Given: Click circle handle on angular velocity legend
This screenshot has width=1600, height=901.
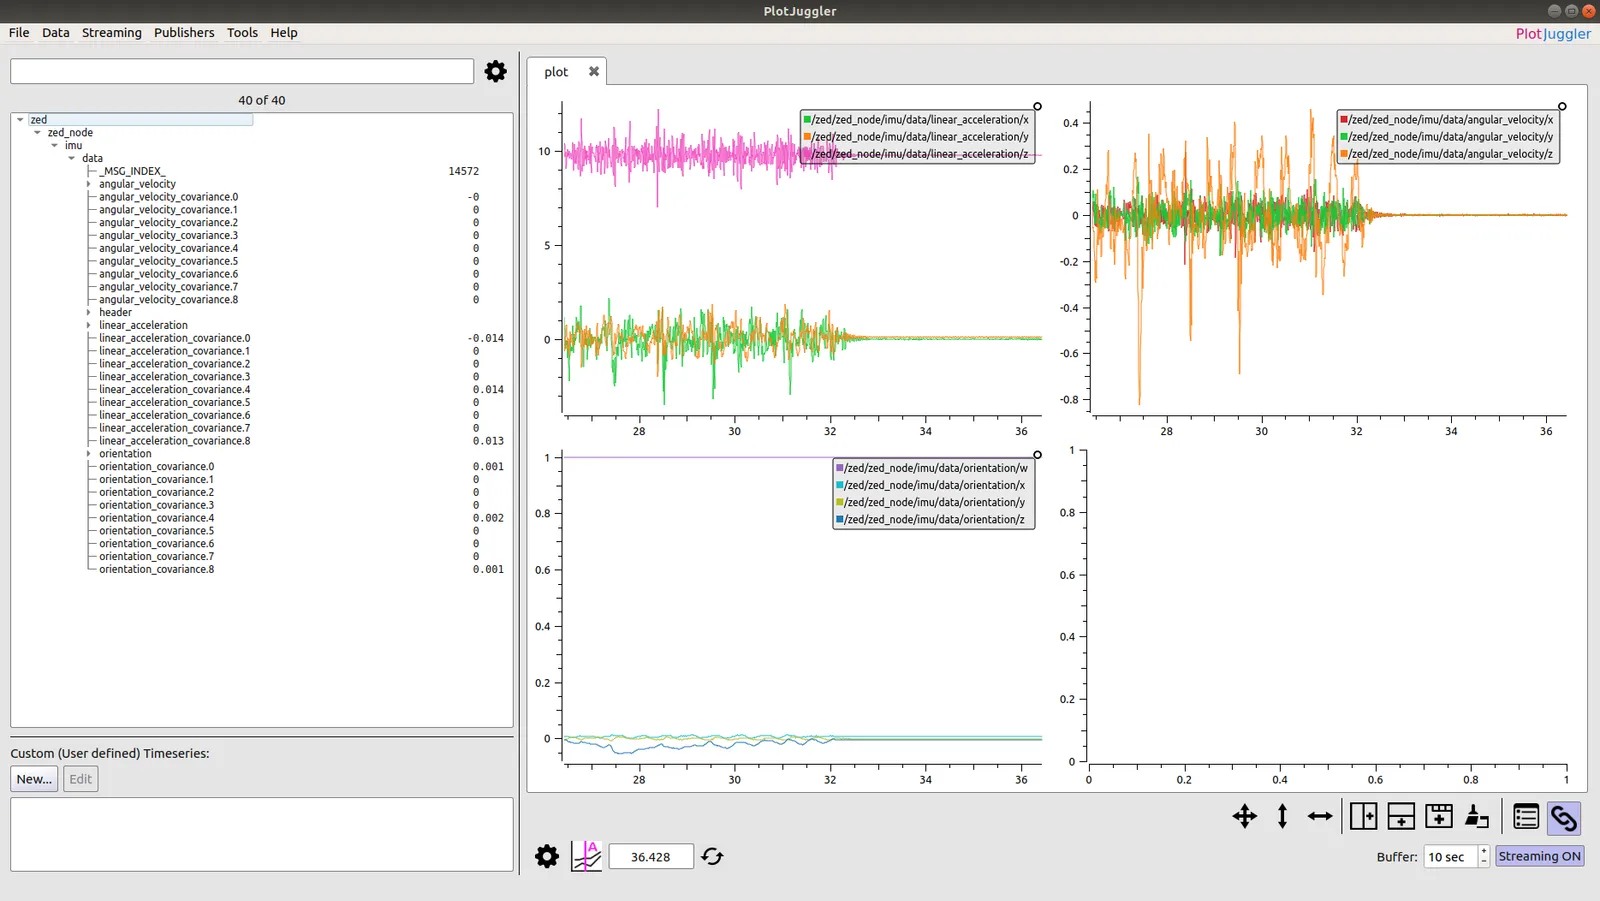Looking at the screenshot, I should click(x=1562, y=106).
